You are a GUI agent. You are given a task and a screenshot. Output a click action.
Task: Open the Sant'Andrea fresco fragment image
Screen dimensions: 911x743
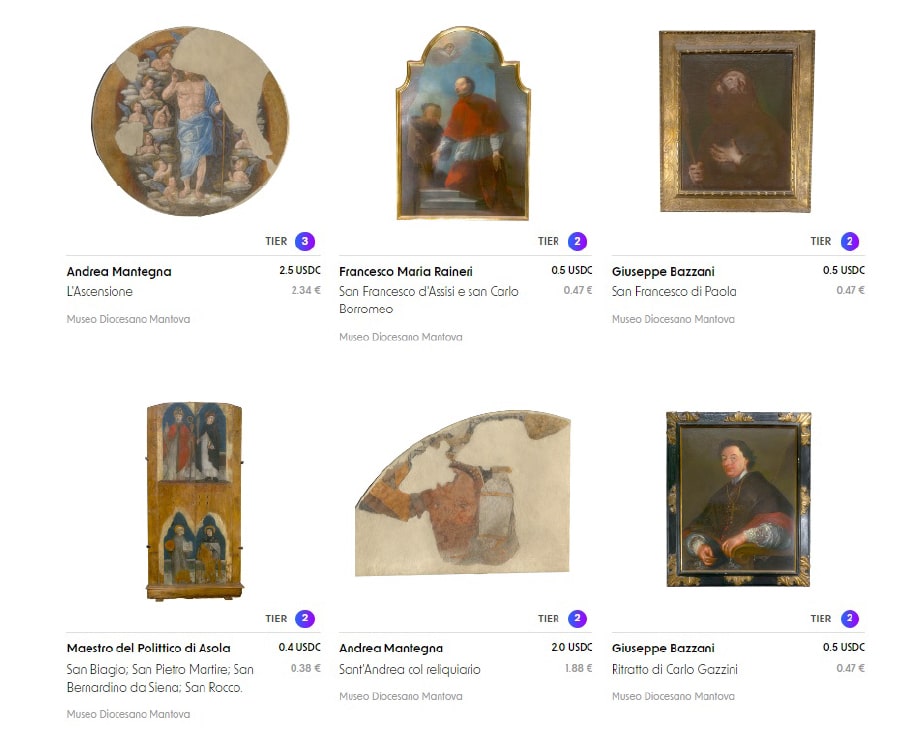(x=463, y=493)
